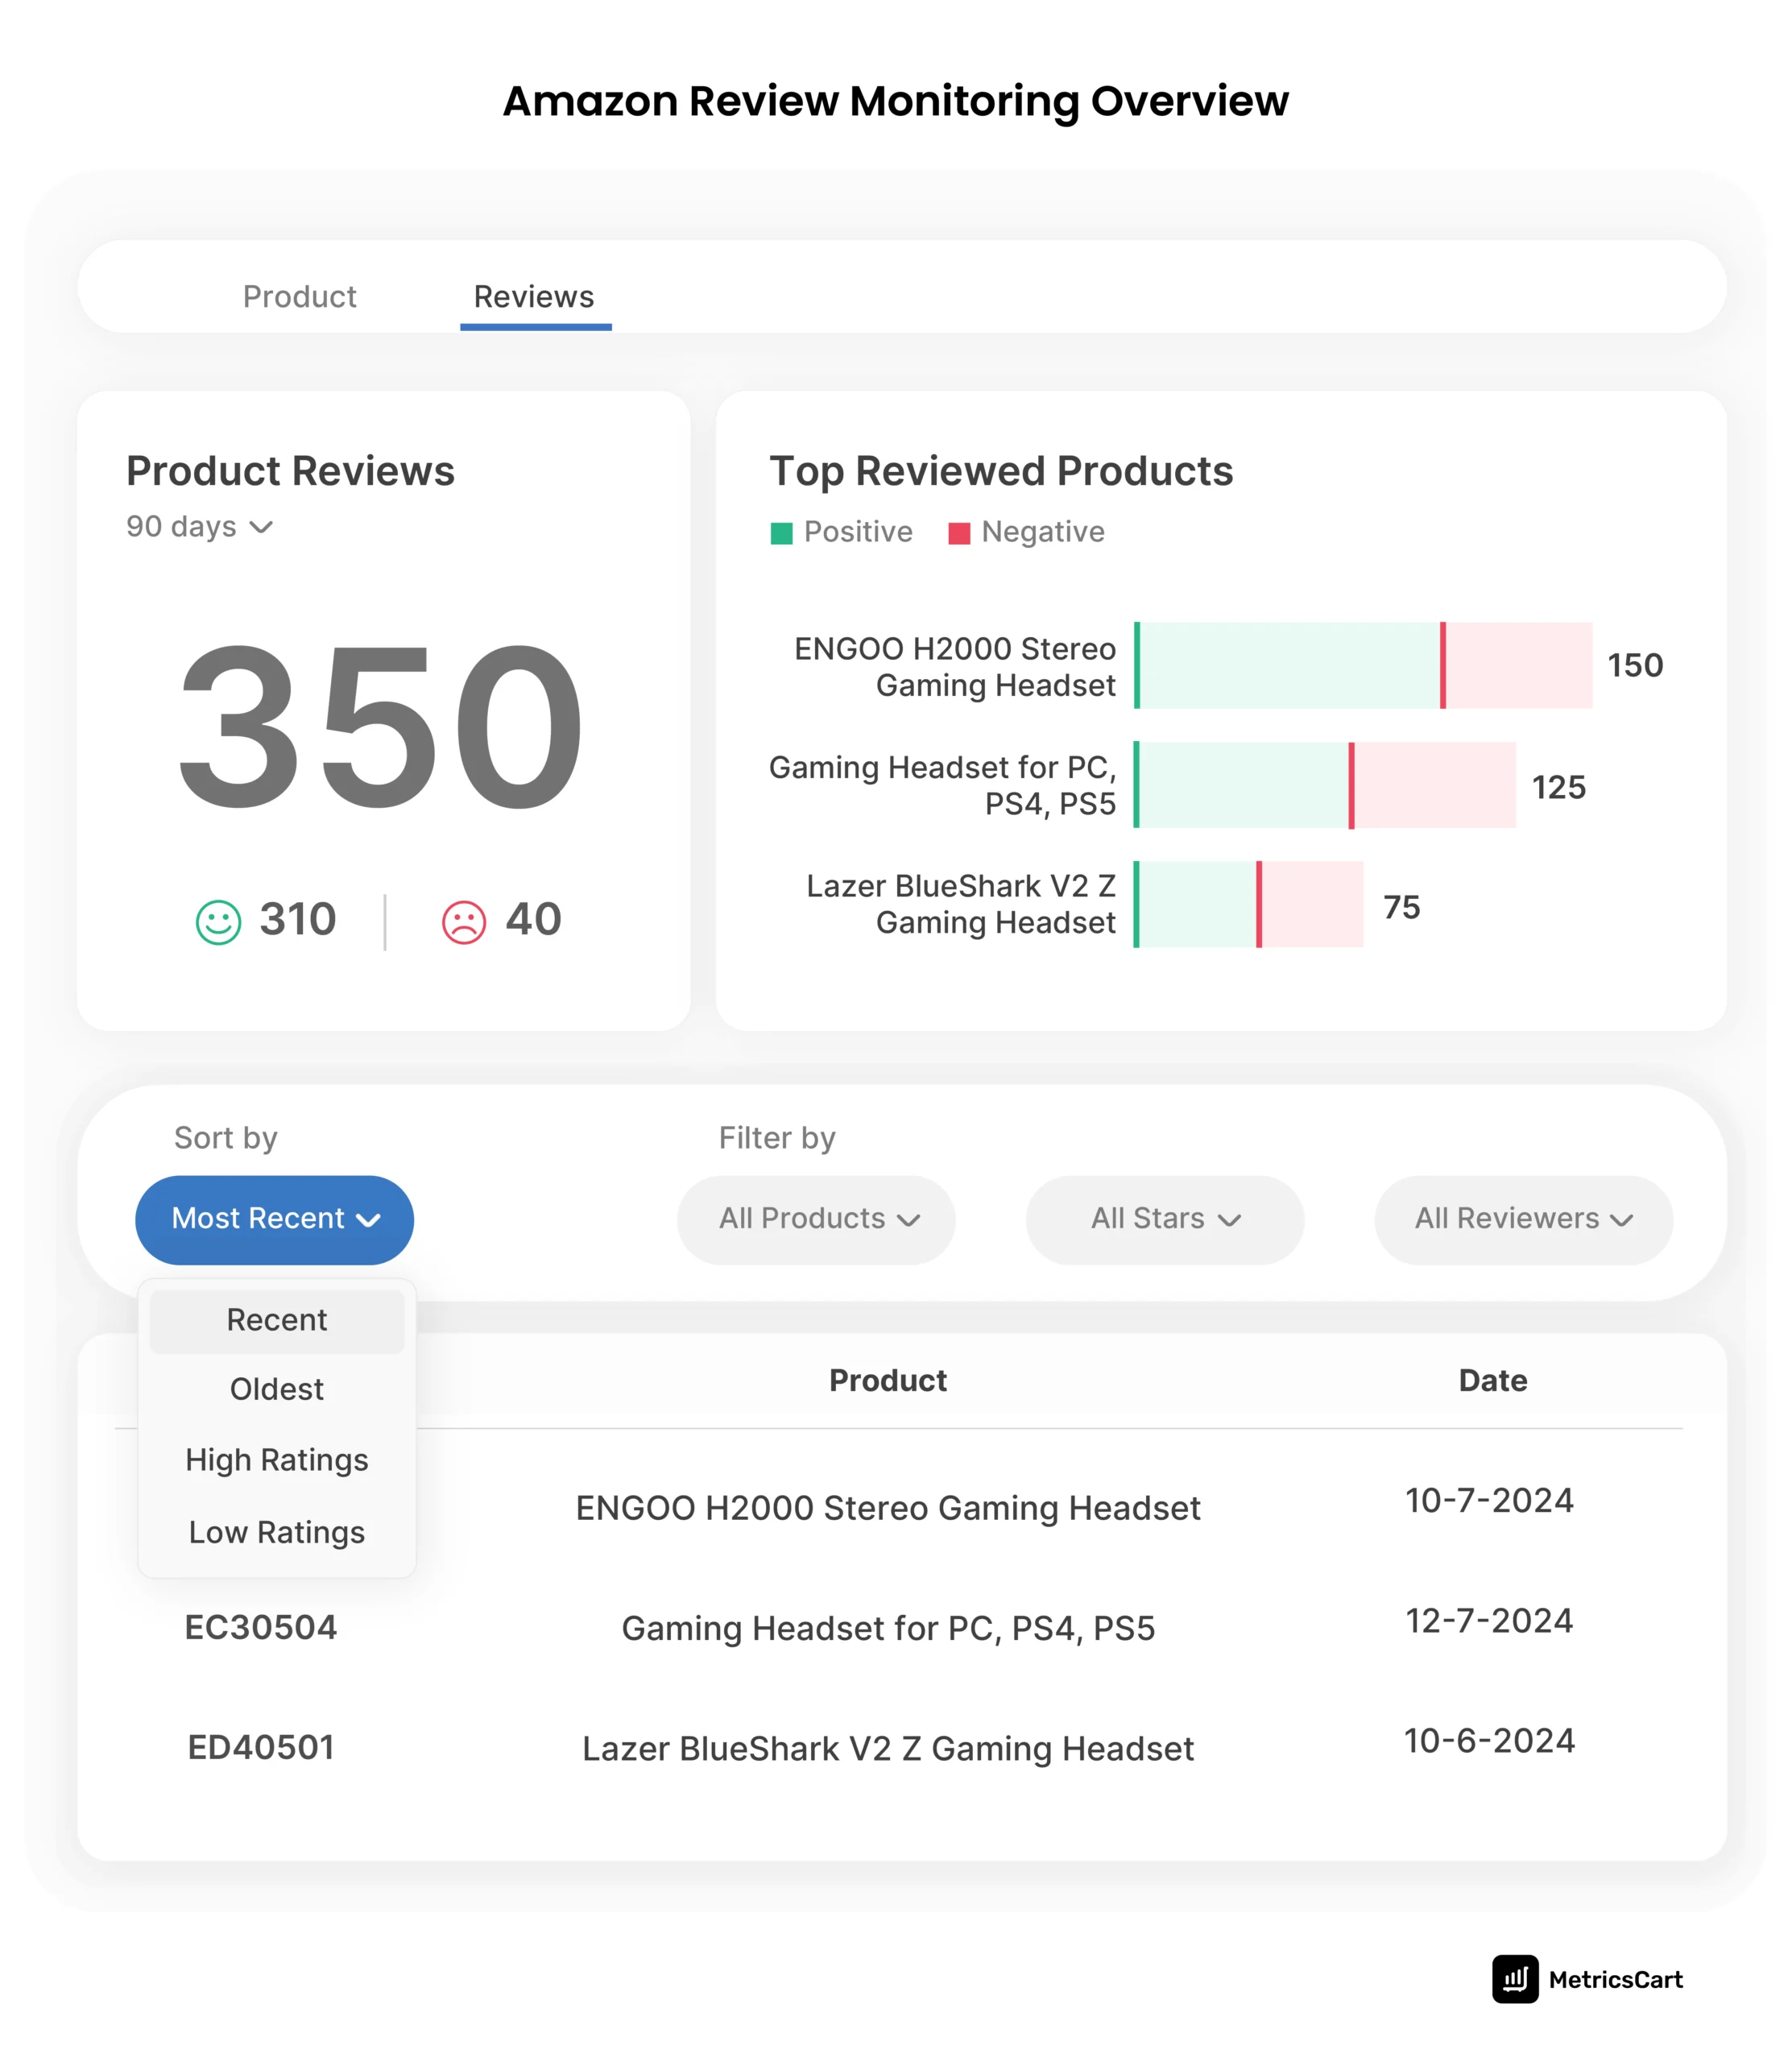The height and width of the screenshot is (2062, 1792).
Task: Expand the All Reviewers filter
Action: (x=1524, y=1219)
